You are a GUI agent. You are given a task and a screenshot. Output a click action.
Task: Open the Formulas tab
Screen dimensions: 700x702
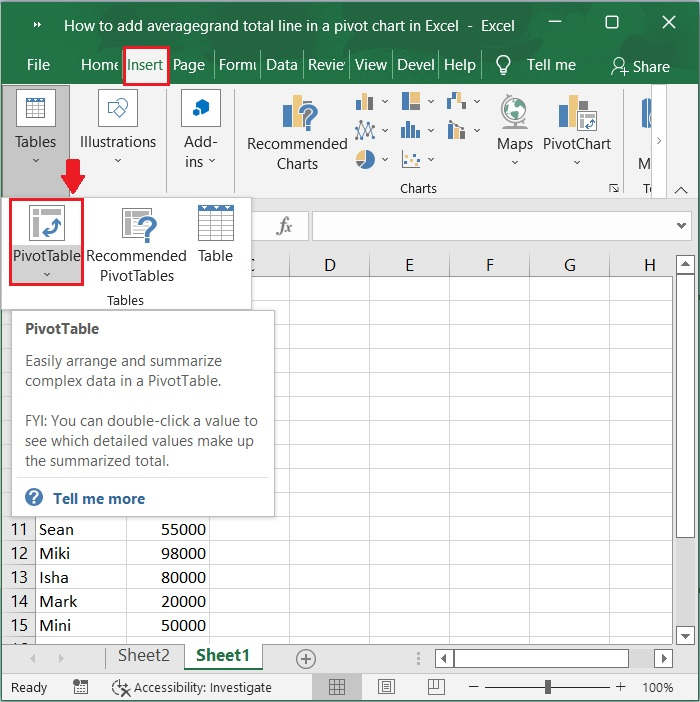coord(237,65)
